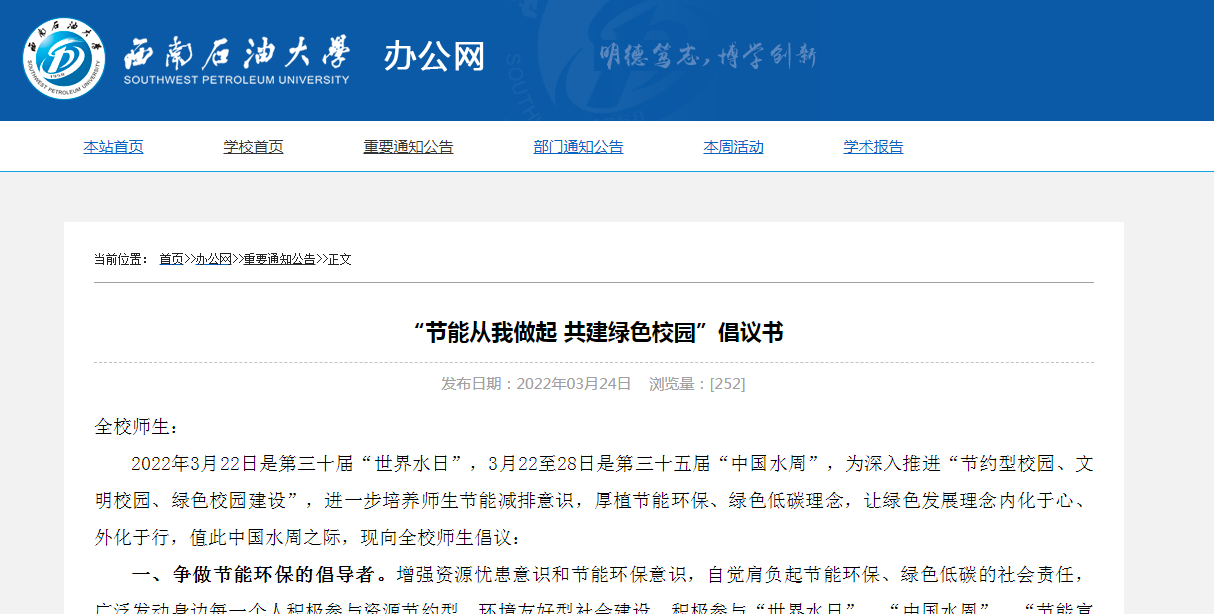This screenshot has width=1214, height=614.
Task: Click the 明德笃志 博学创新 motto
Action: (708, 56)
